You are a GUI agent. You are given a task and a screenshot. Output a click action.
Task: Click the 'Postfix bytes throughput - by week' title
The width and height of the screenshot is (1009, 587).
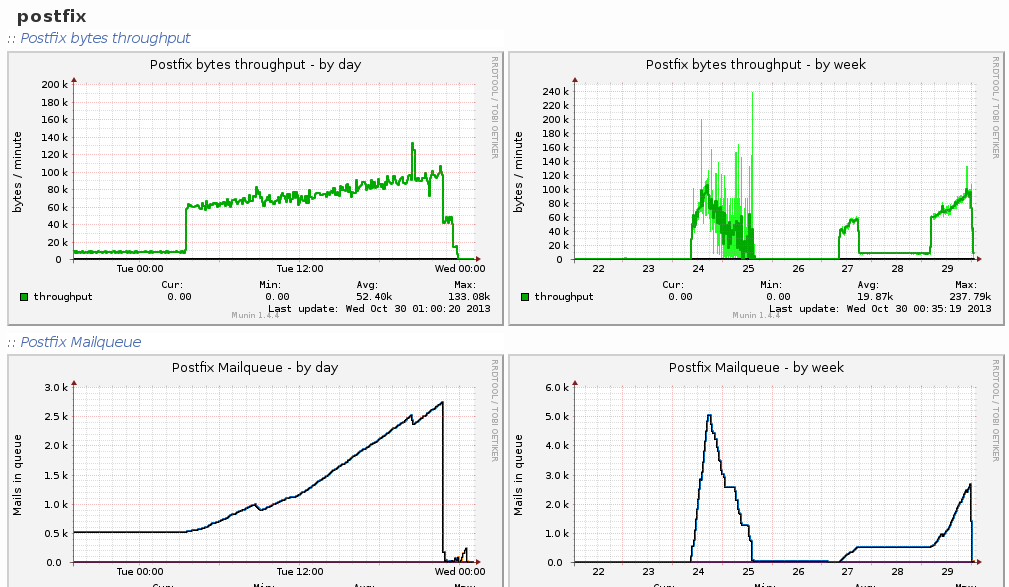(x=756, y=64)
